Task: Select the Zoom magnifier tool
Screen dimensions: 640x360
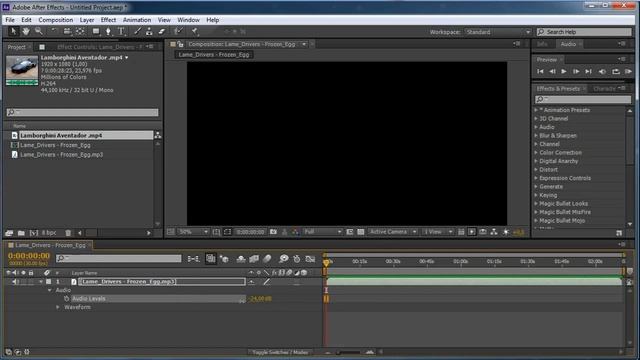Action: (x=38, y=31)
